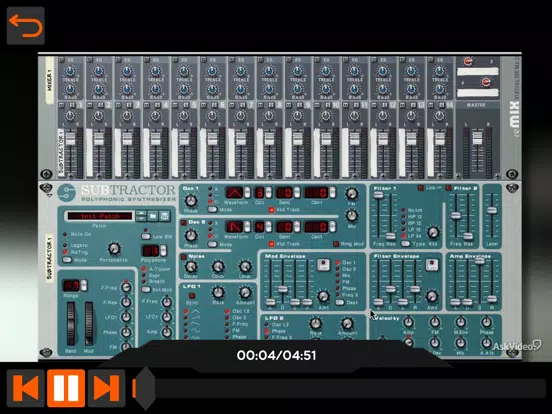This screenshot has height=414, width=552.
Task: Toggle the filter Link button
Action: [x=420, y=188]
